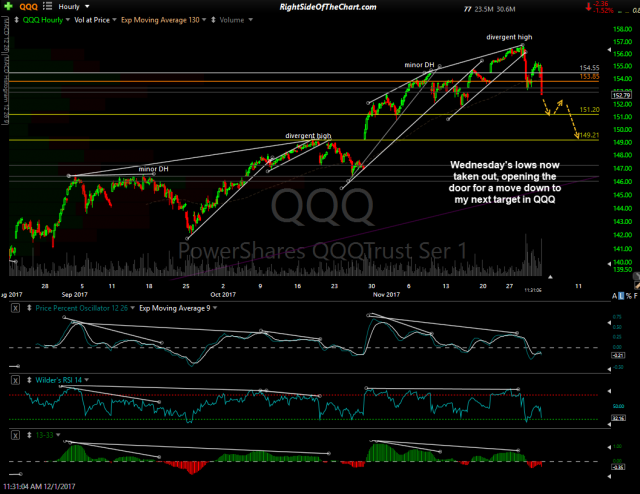Click the QQQ ticker symbol field
The width and height of the screenshot is (640, 494).
point(29,7)
